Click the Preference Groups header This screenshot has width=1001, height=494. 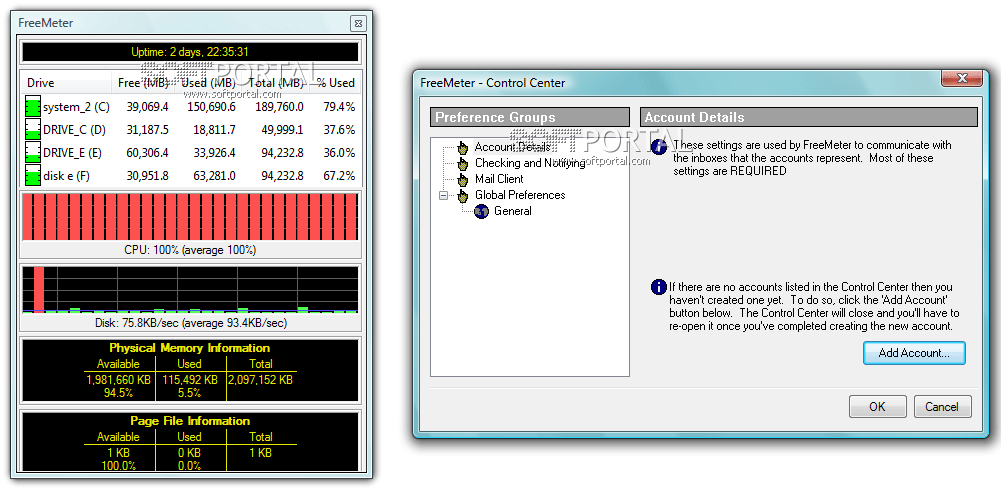[x=530, y=117]
